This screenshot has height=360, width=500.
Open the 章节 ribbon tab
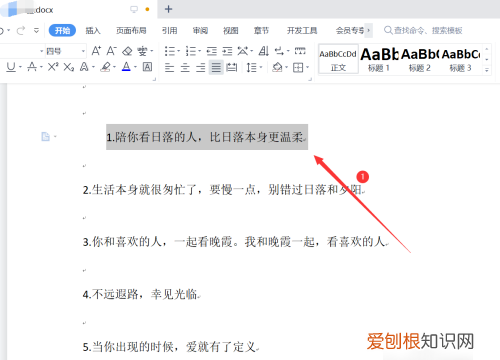pyautogui.click(x=261, y=31)
